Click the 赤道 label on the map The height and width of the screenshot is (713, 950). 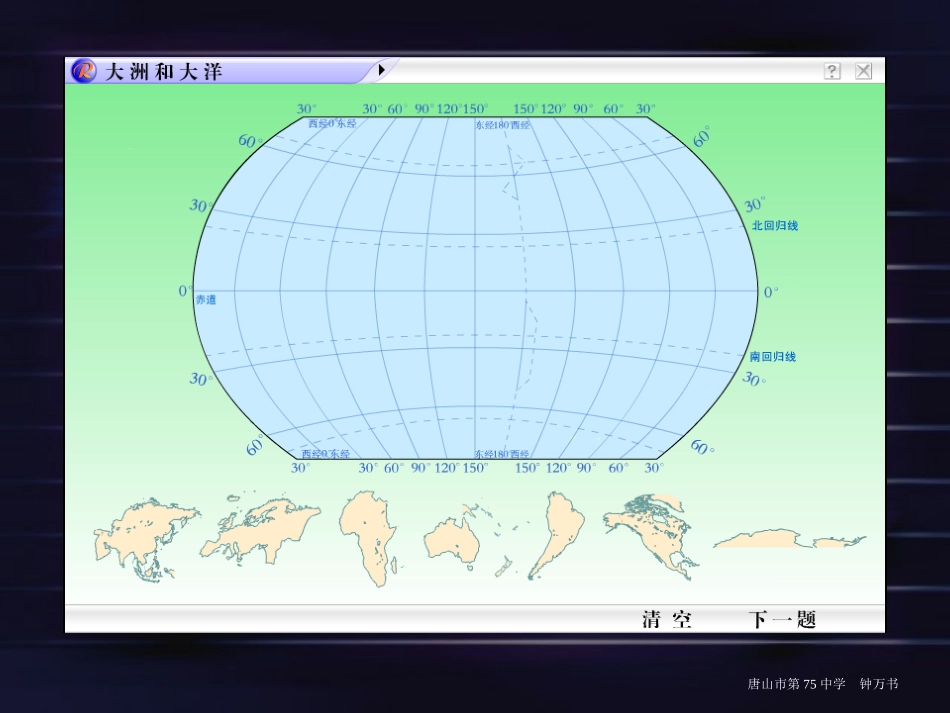(205, 300)
